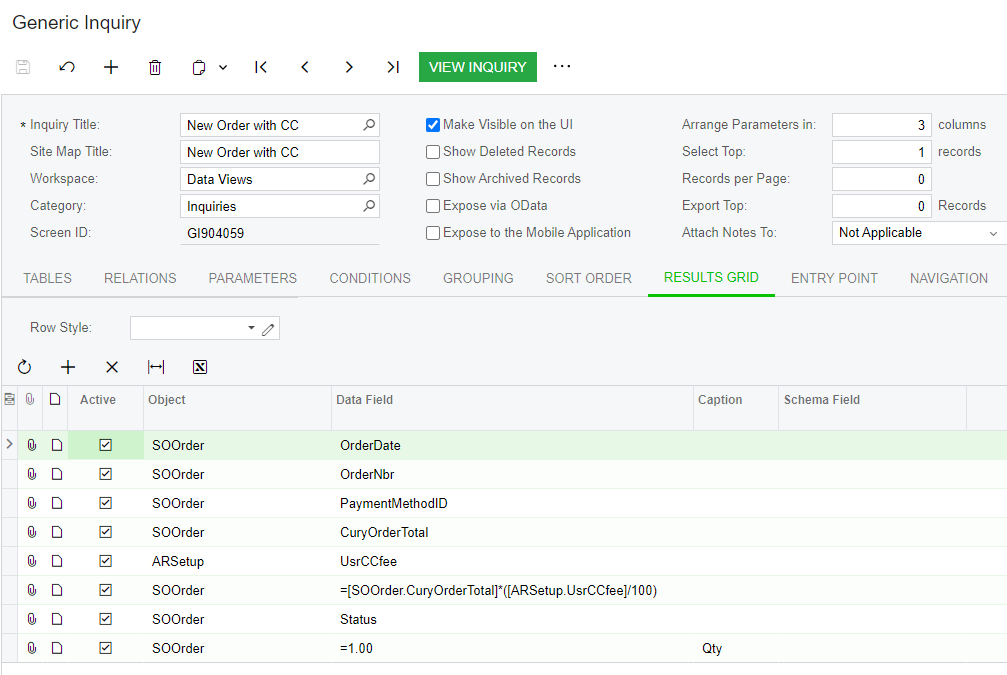Viewport: 1007px width, 675px height.
Task: Uncheck Make Visible on the UI
Action: click(x=433, y=125)
